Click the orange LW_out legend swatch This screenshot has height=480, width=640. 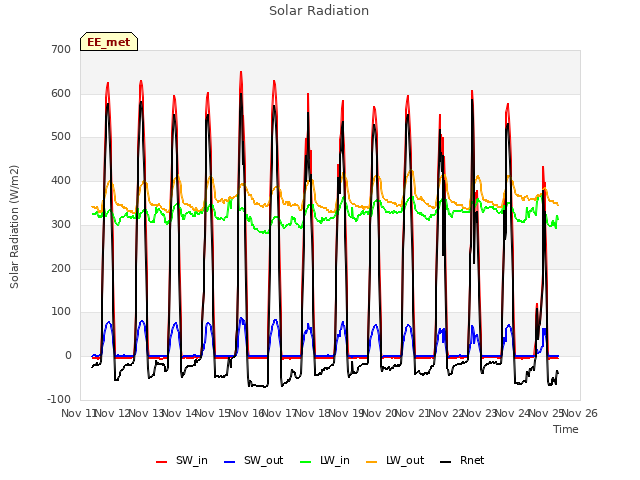(x=372, y=462)
